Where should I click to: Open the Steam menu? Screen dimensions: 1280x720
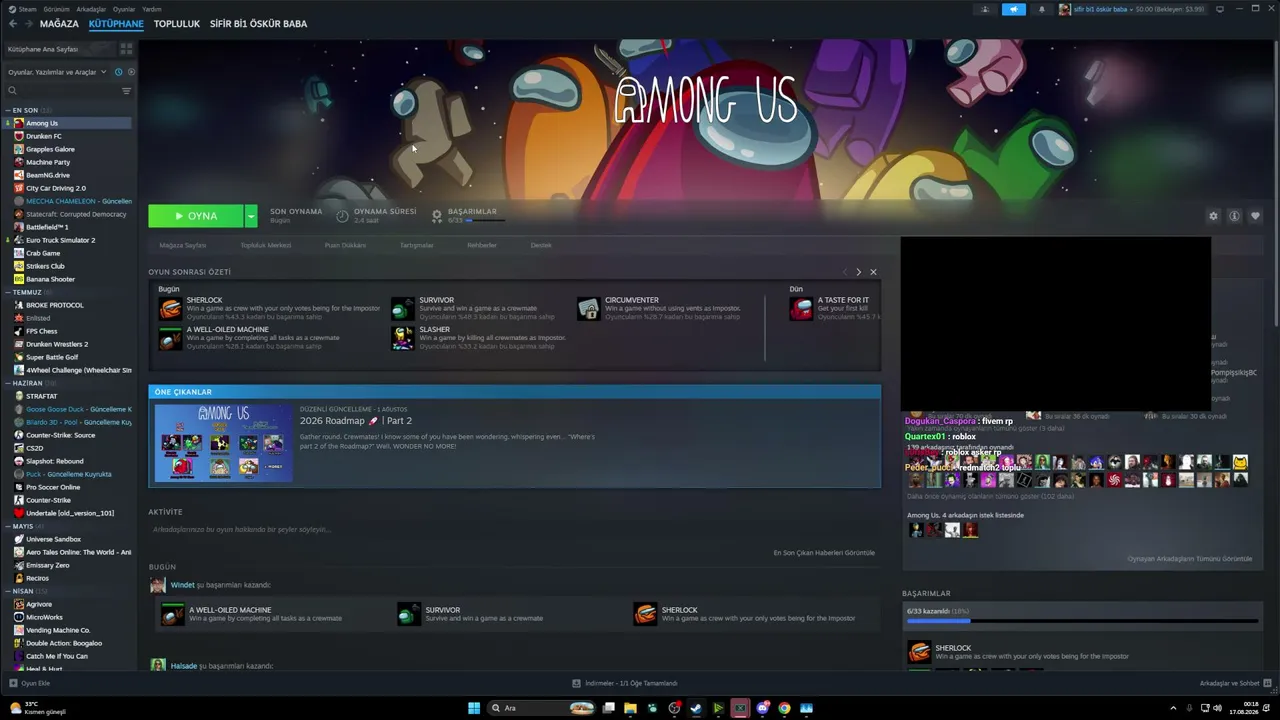coord(22,9)
